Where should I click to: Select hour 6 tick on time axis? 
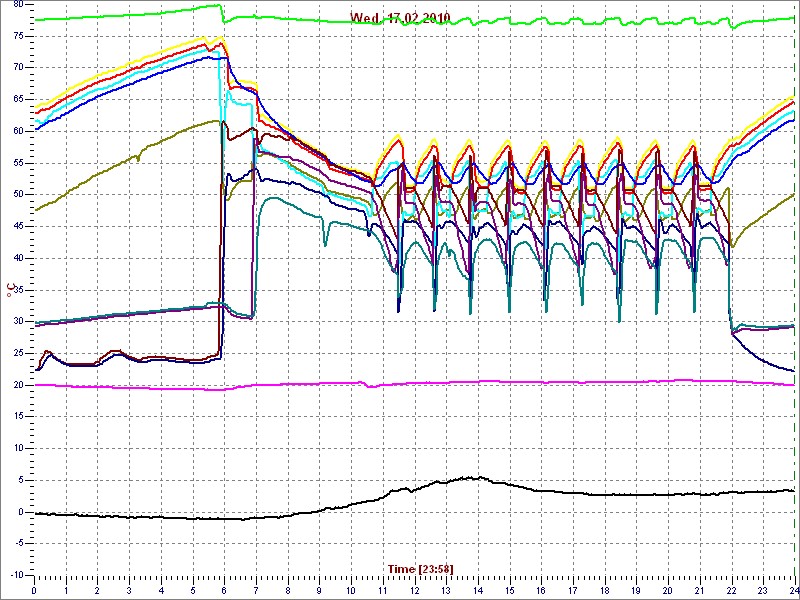[x=224, y=591]
